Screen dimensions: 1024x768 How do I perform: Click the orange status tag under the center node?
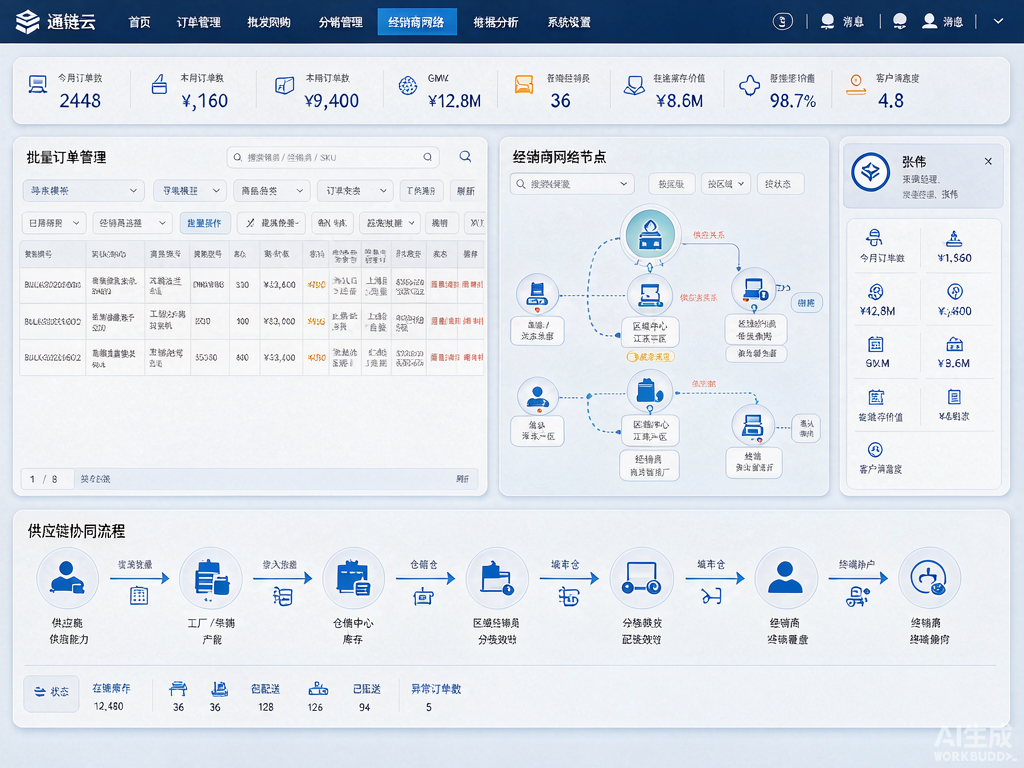point(650,357)
